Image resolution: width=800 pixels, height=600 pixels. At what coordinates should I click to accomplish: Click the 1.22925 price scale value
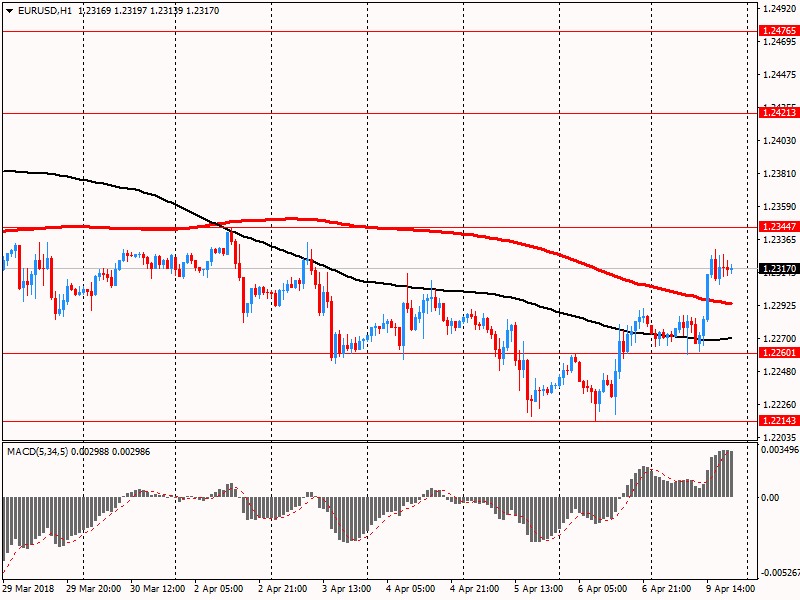pos(779,305)
